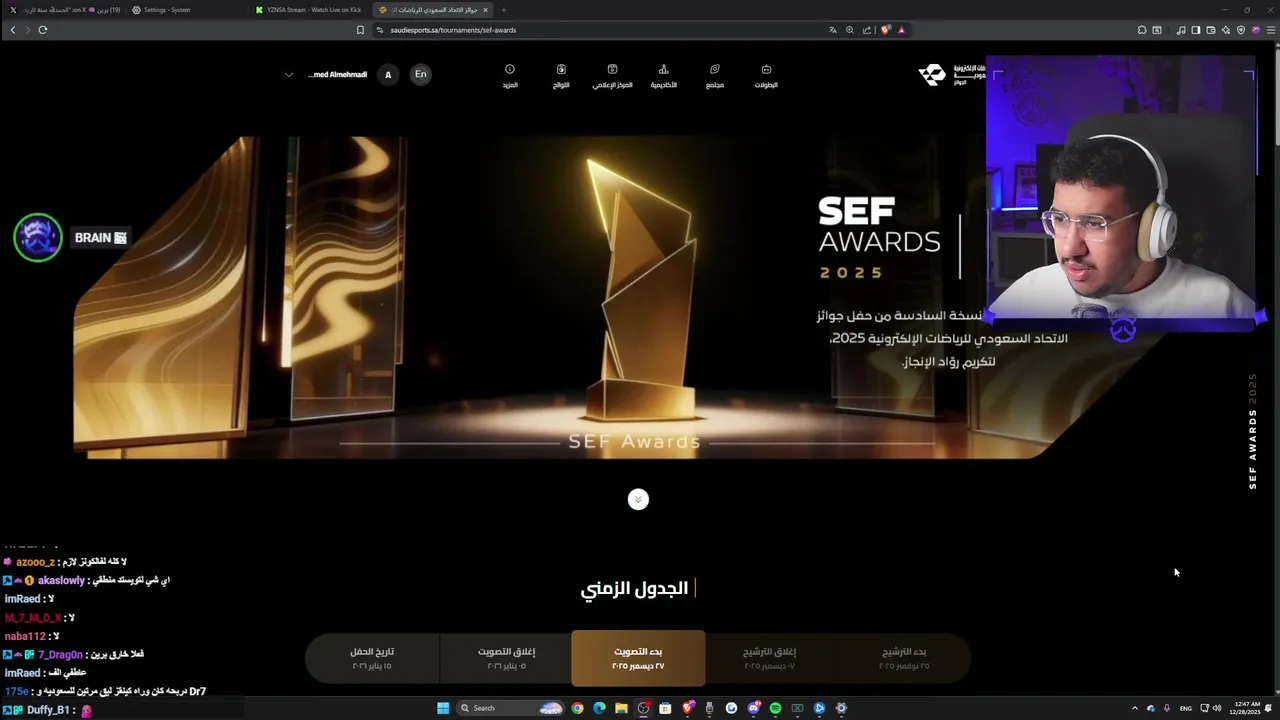Switch site language with En button
Screen dimensions: 1280x720
coord(421,74)
